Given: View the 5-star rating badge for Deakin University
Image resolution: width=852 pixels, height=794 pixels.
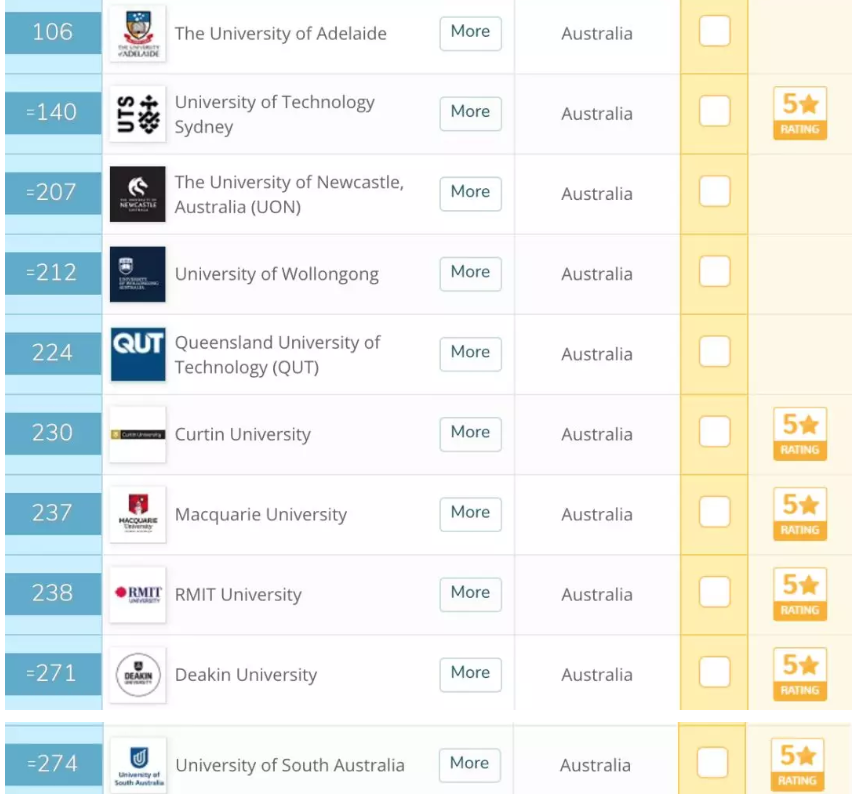Looking at the screenshot, I should click(x=800, y=674).
